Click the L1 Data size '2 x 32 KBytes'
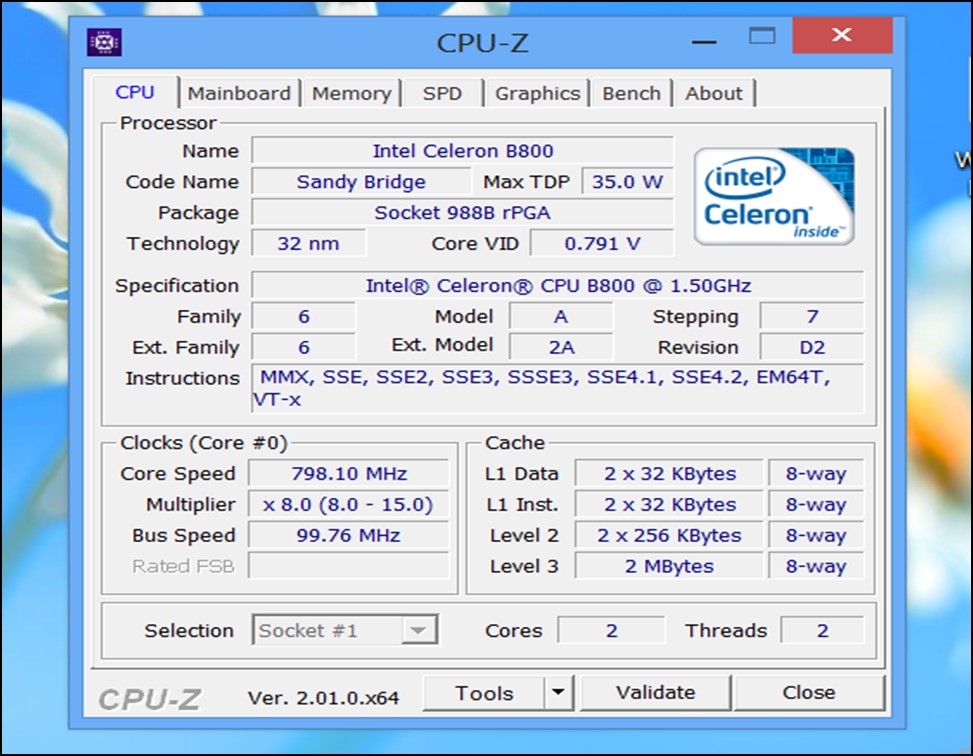 [670, 474]
